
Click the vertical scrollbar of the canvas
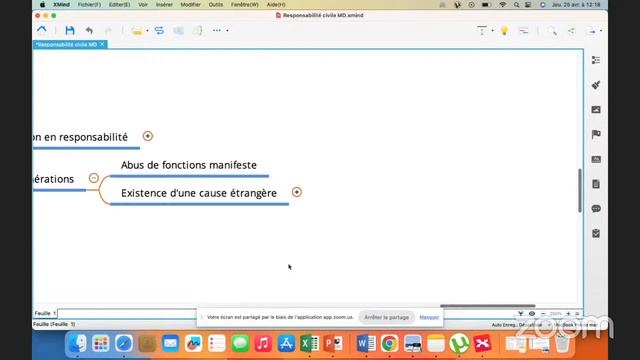580,190
